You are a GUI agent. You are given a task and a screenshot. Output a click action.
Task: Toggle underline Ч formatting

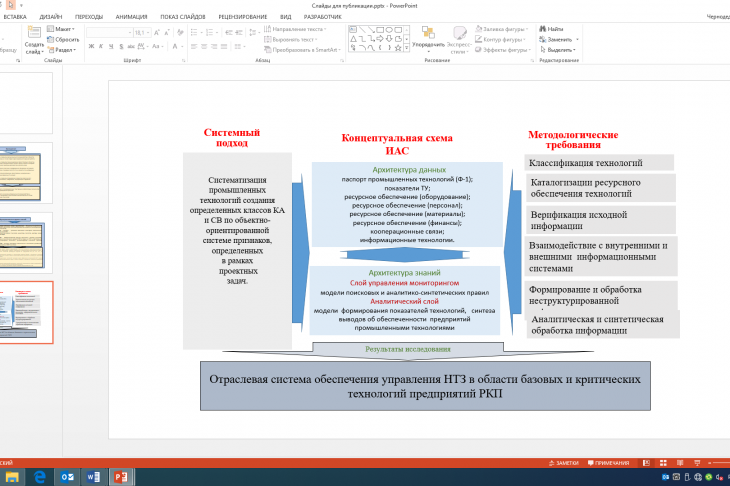[111, 46]
